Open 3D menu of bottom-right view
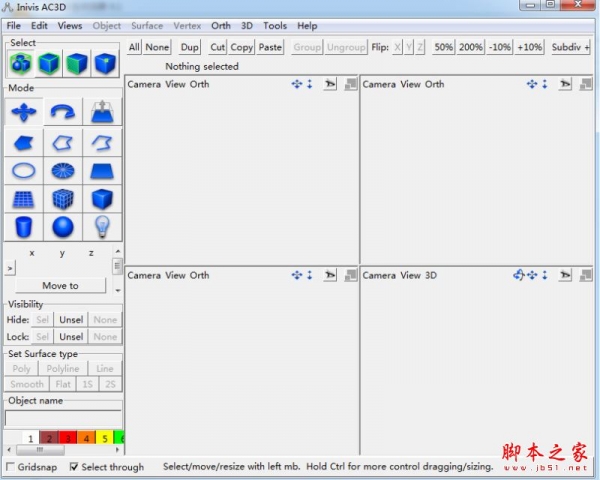 pos(430,275)
